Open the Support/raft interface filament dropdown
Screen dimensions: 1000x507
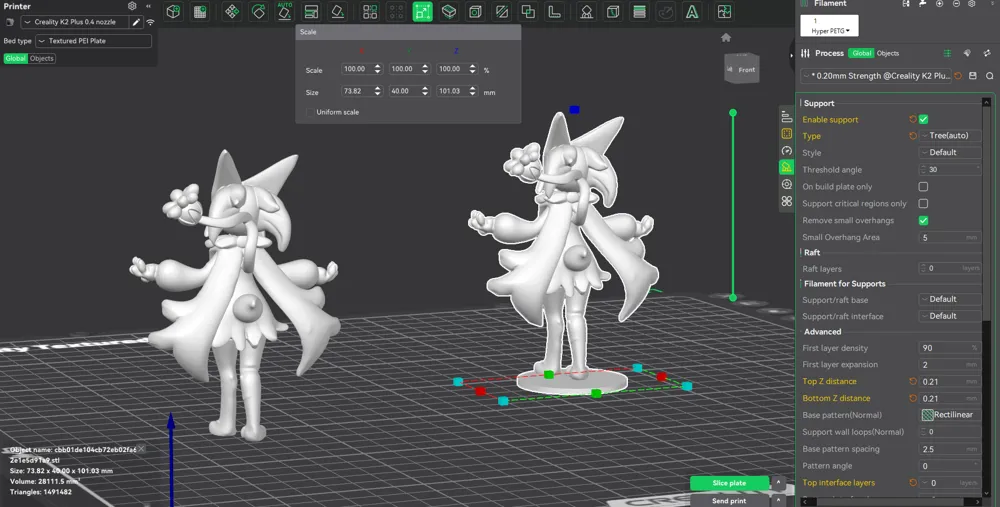[950, 316]
